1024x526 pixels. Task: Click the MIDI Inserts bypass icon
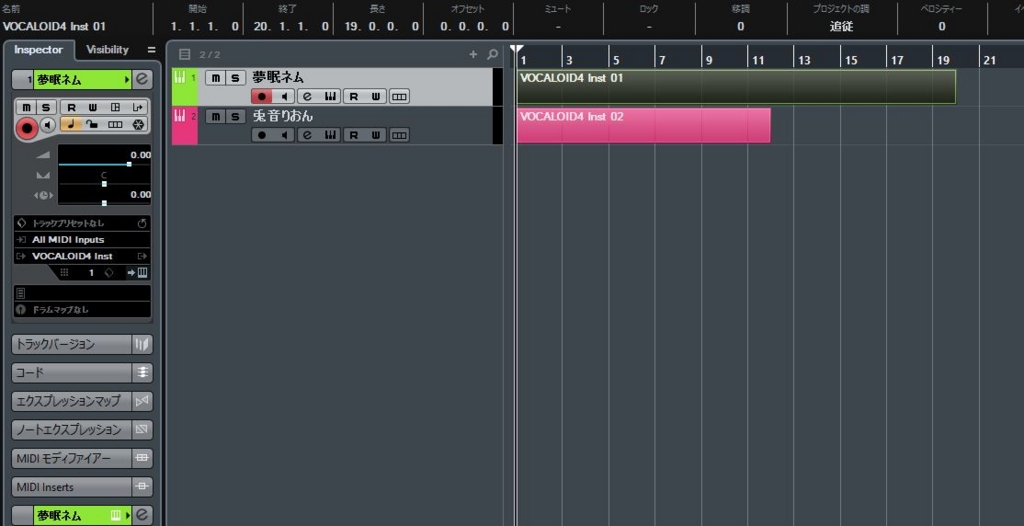coord(142,487)
